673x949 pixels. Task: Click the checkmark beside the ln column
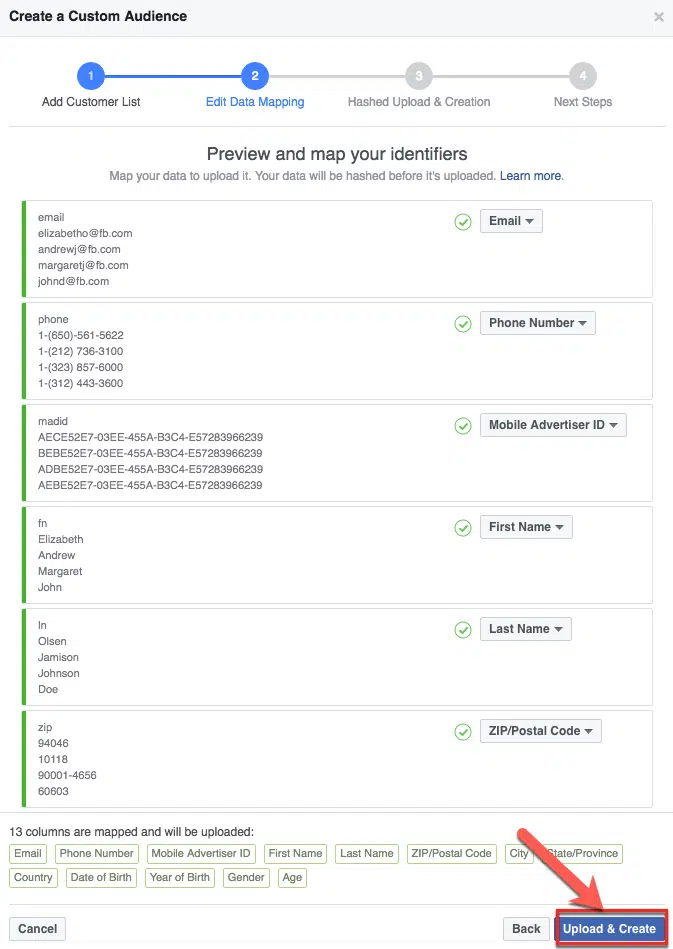click(462, 630)
